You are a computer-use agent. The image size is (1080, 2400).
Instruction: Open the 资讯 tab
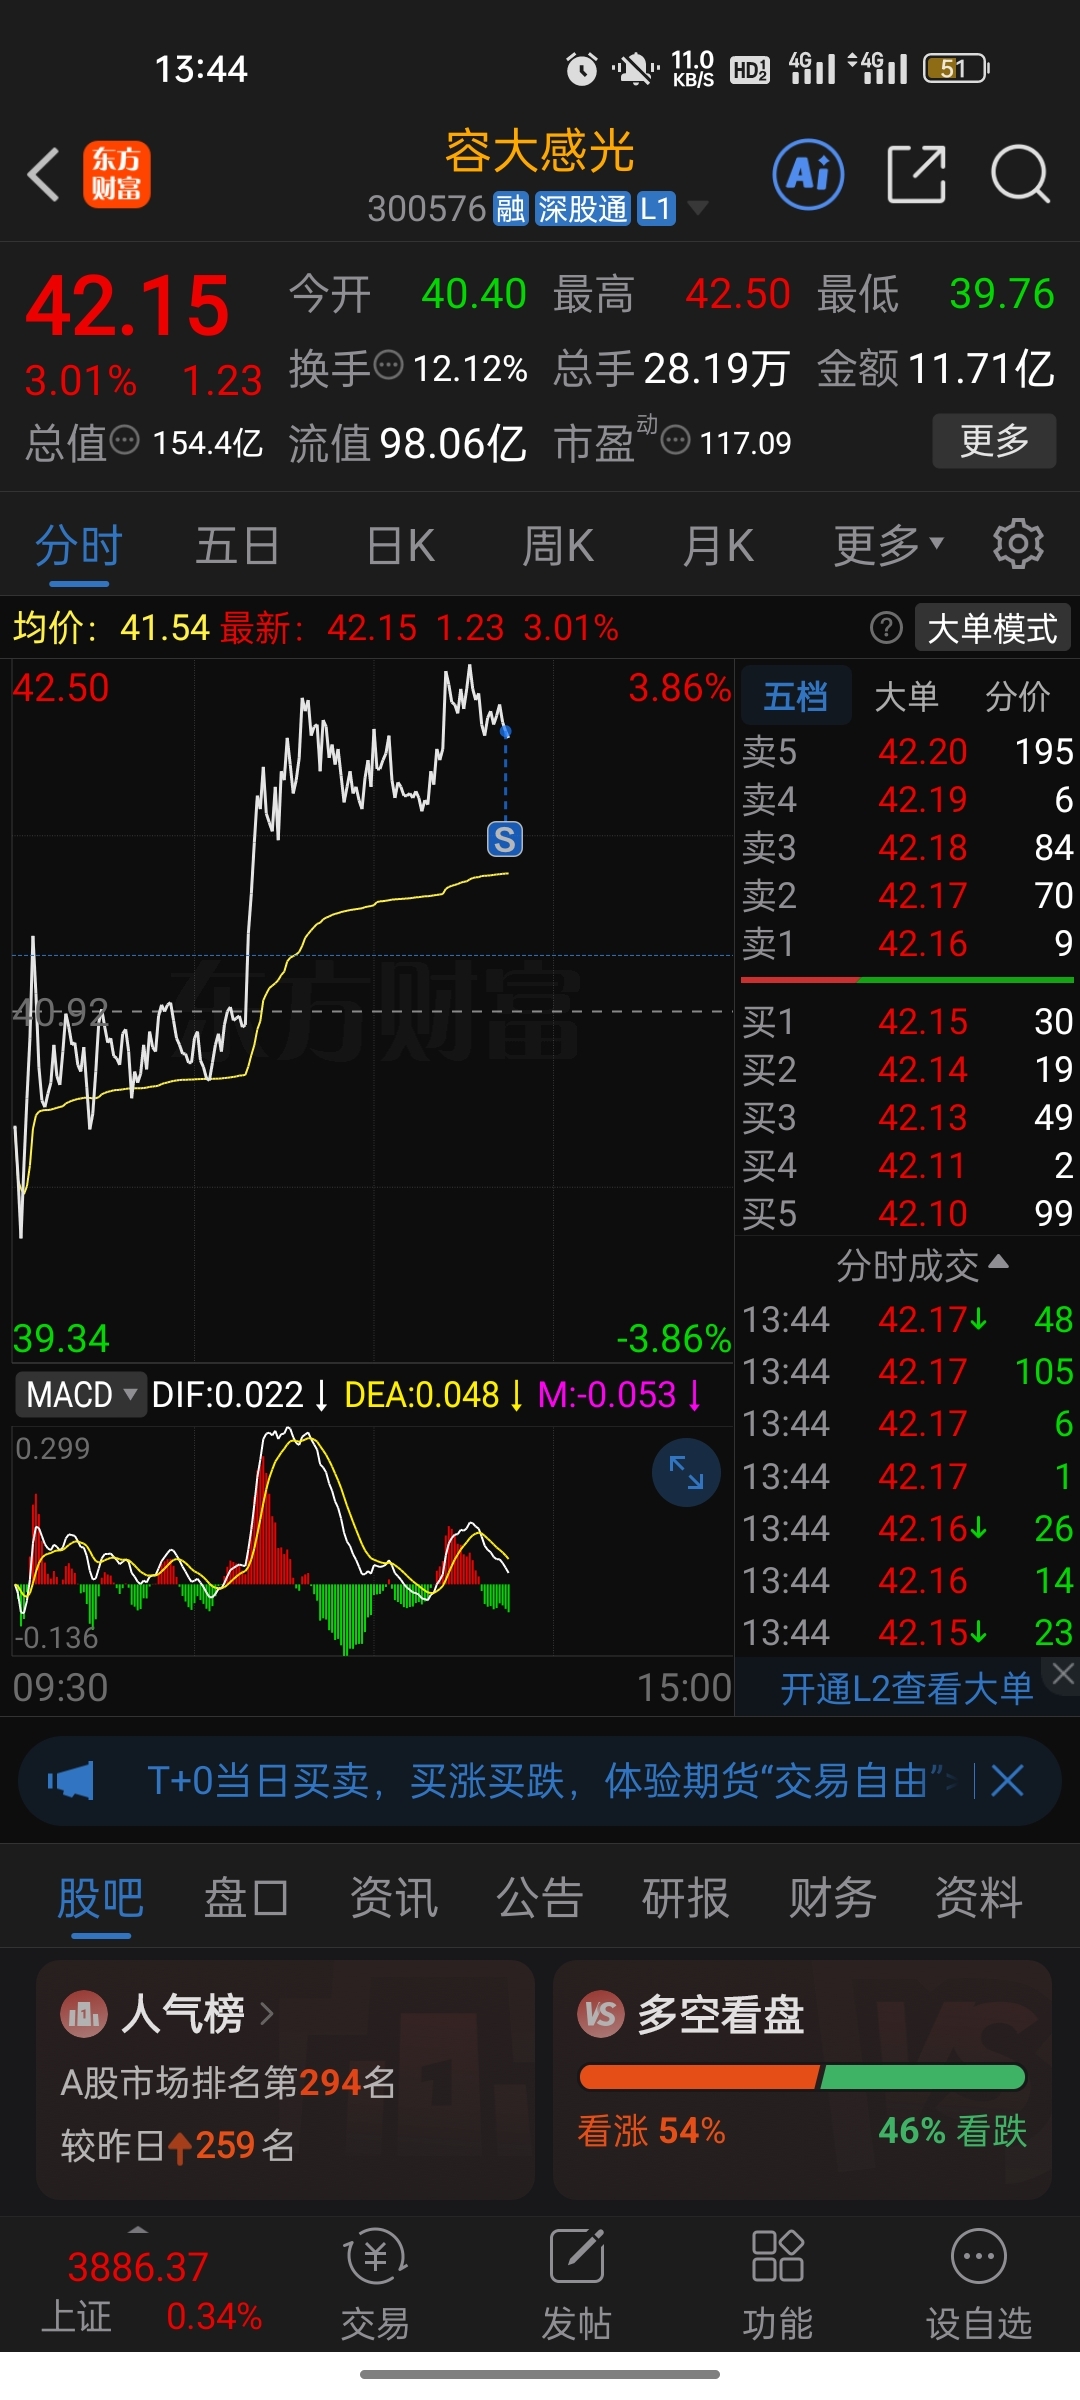(394, 1897)
